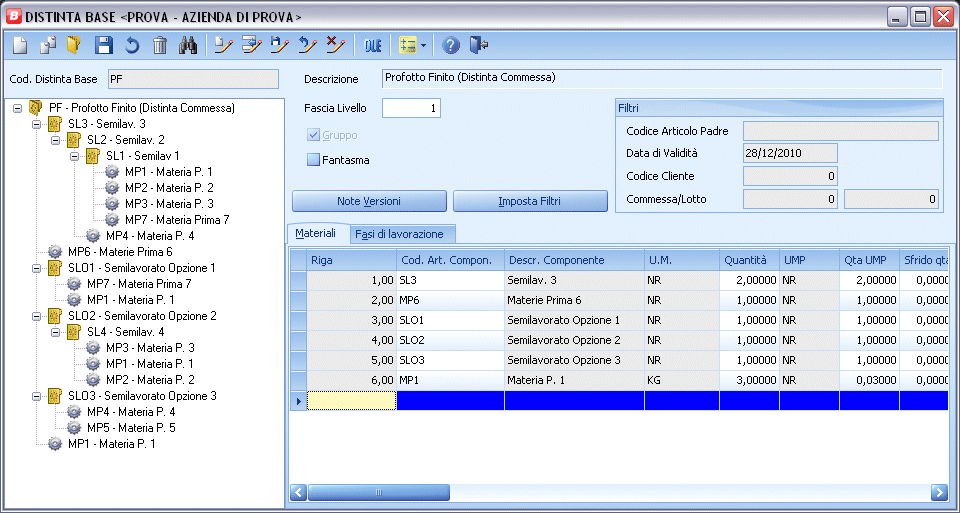Click the SLO3 node icon
Screen dimensions: 960x513
pos(55,395)
